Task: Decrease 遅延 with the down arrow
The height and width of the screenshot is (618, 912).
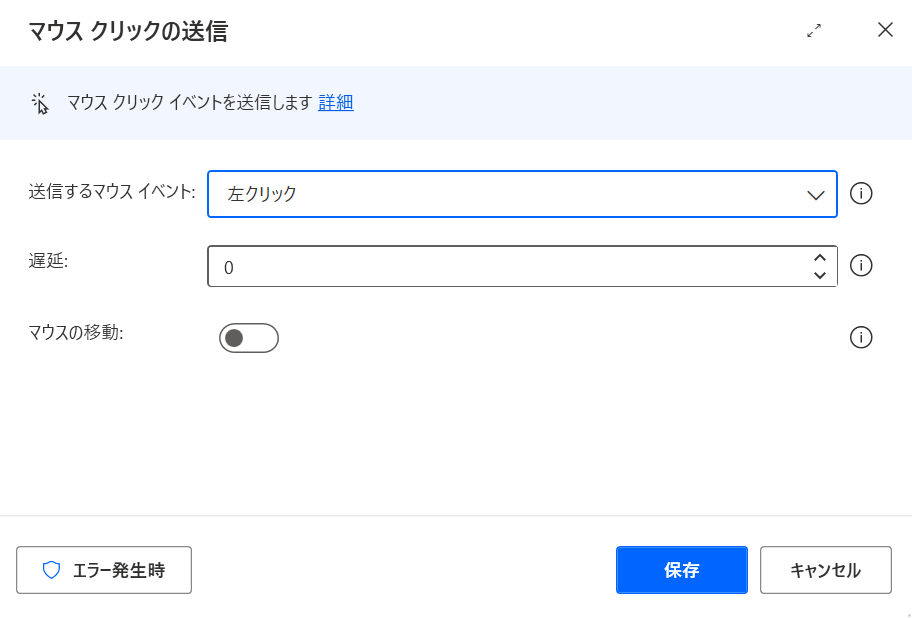Action: (x=820, y=275)
